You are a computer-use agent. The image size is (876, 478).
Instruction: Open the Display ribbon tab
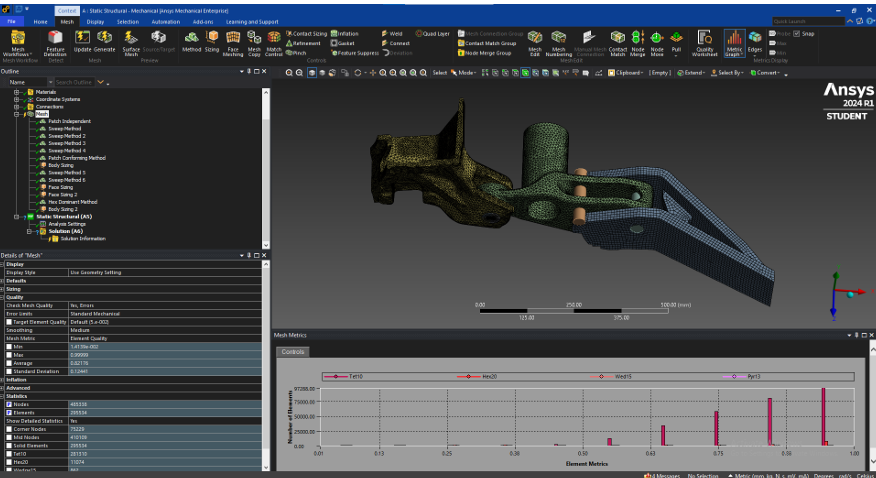point(95,20)
